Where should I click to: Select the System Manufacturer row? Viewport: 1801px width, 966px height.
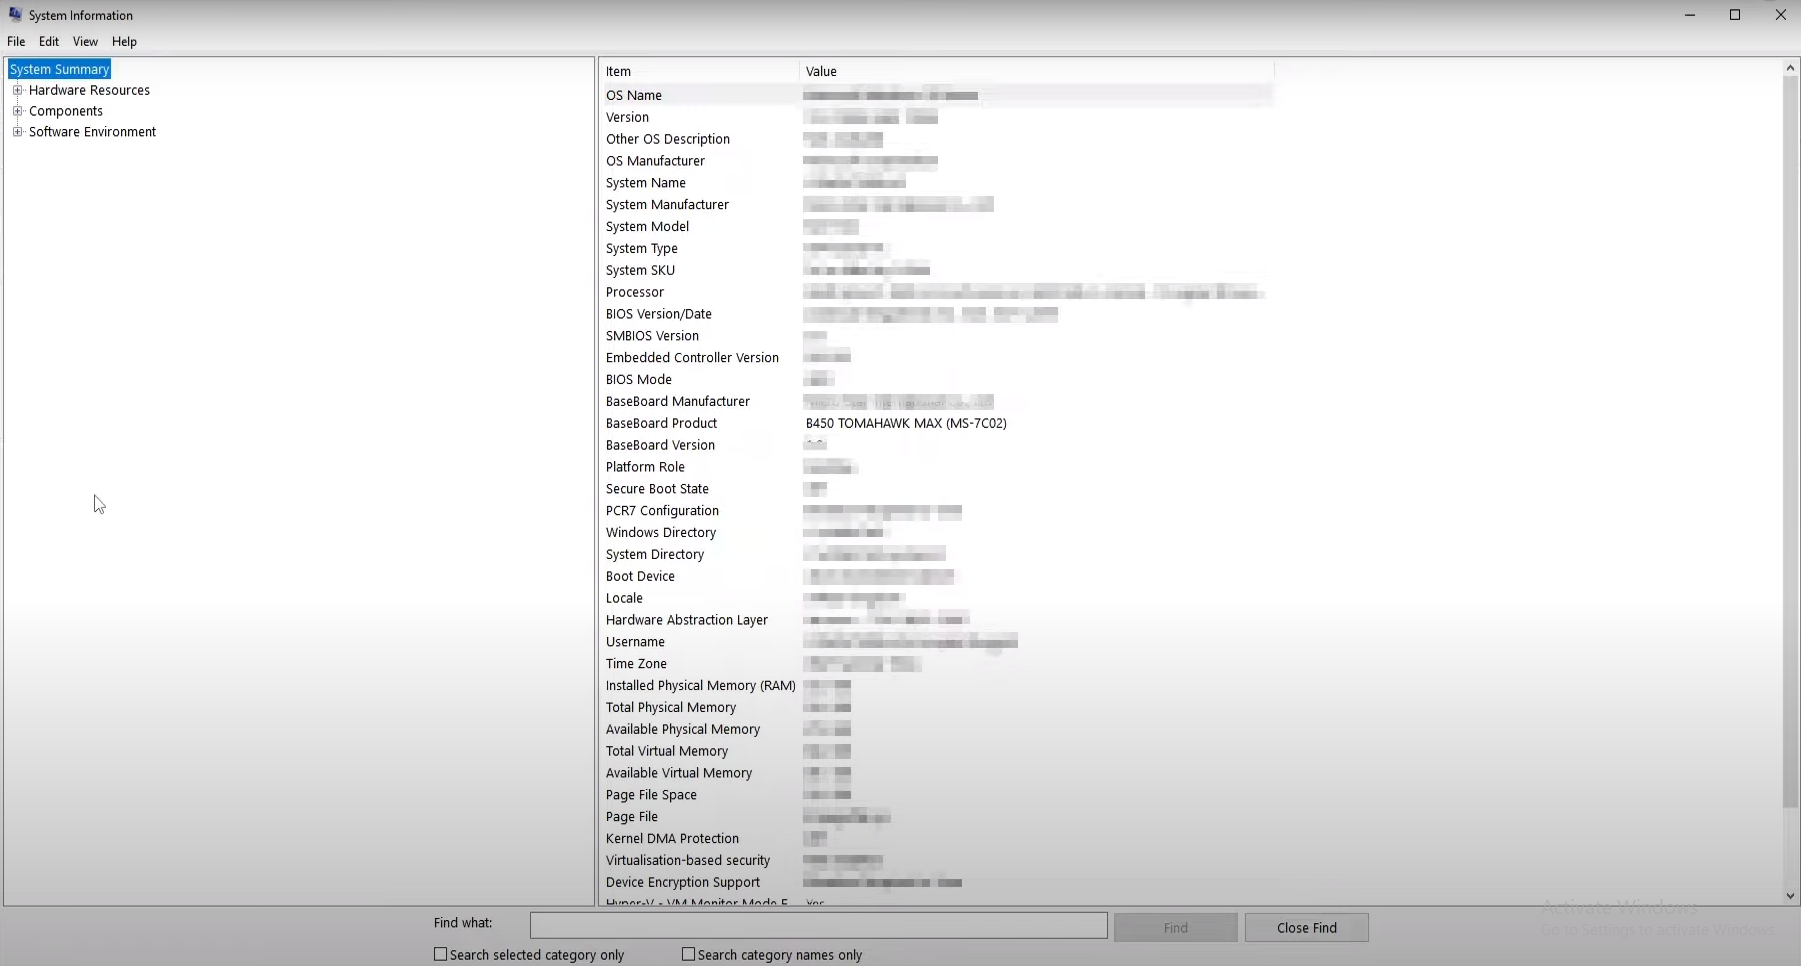pos(937,205)
